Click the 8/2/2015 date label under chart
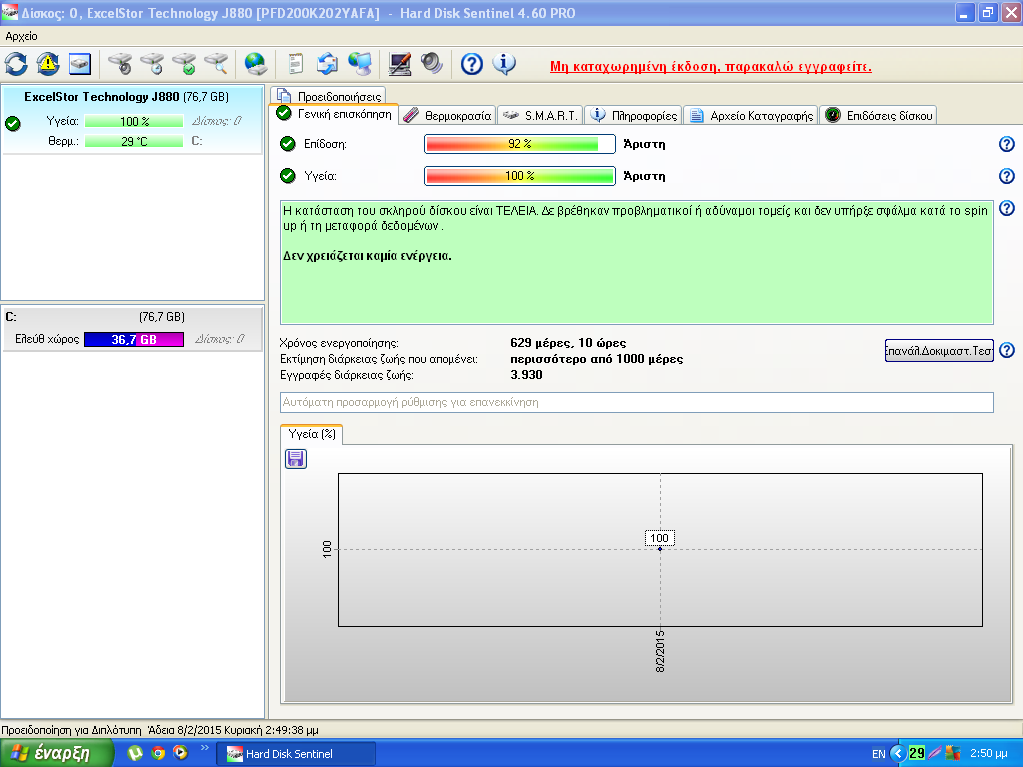 pyautogui.click(x=660, y=651)
